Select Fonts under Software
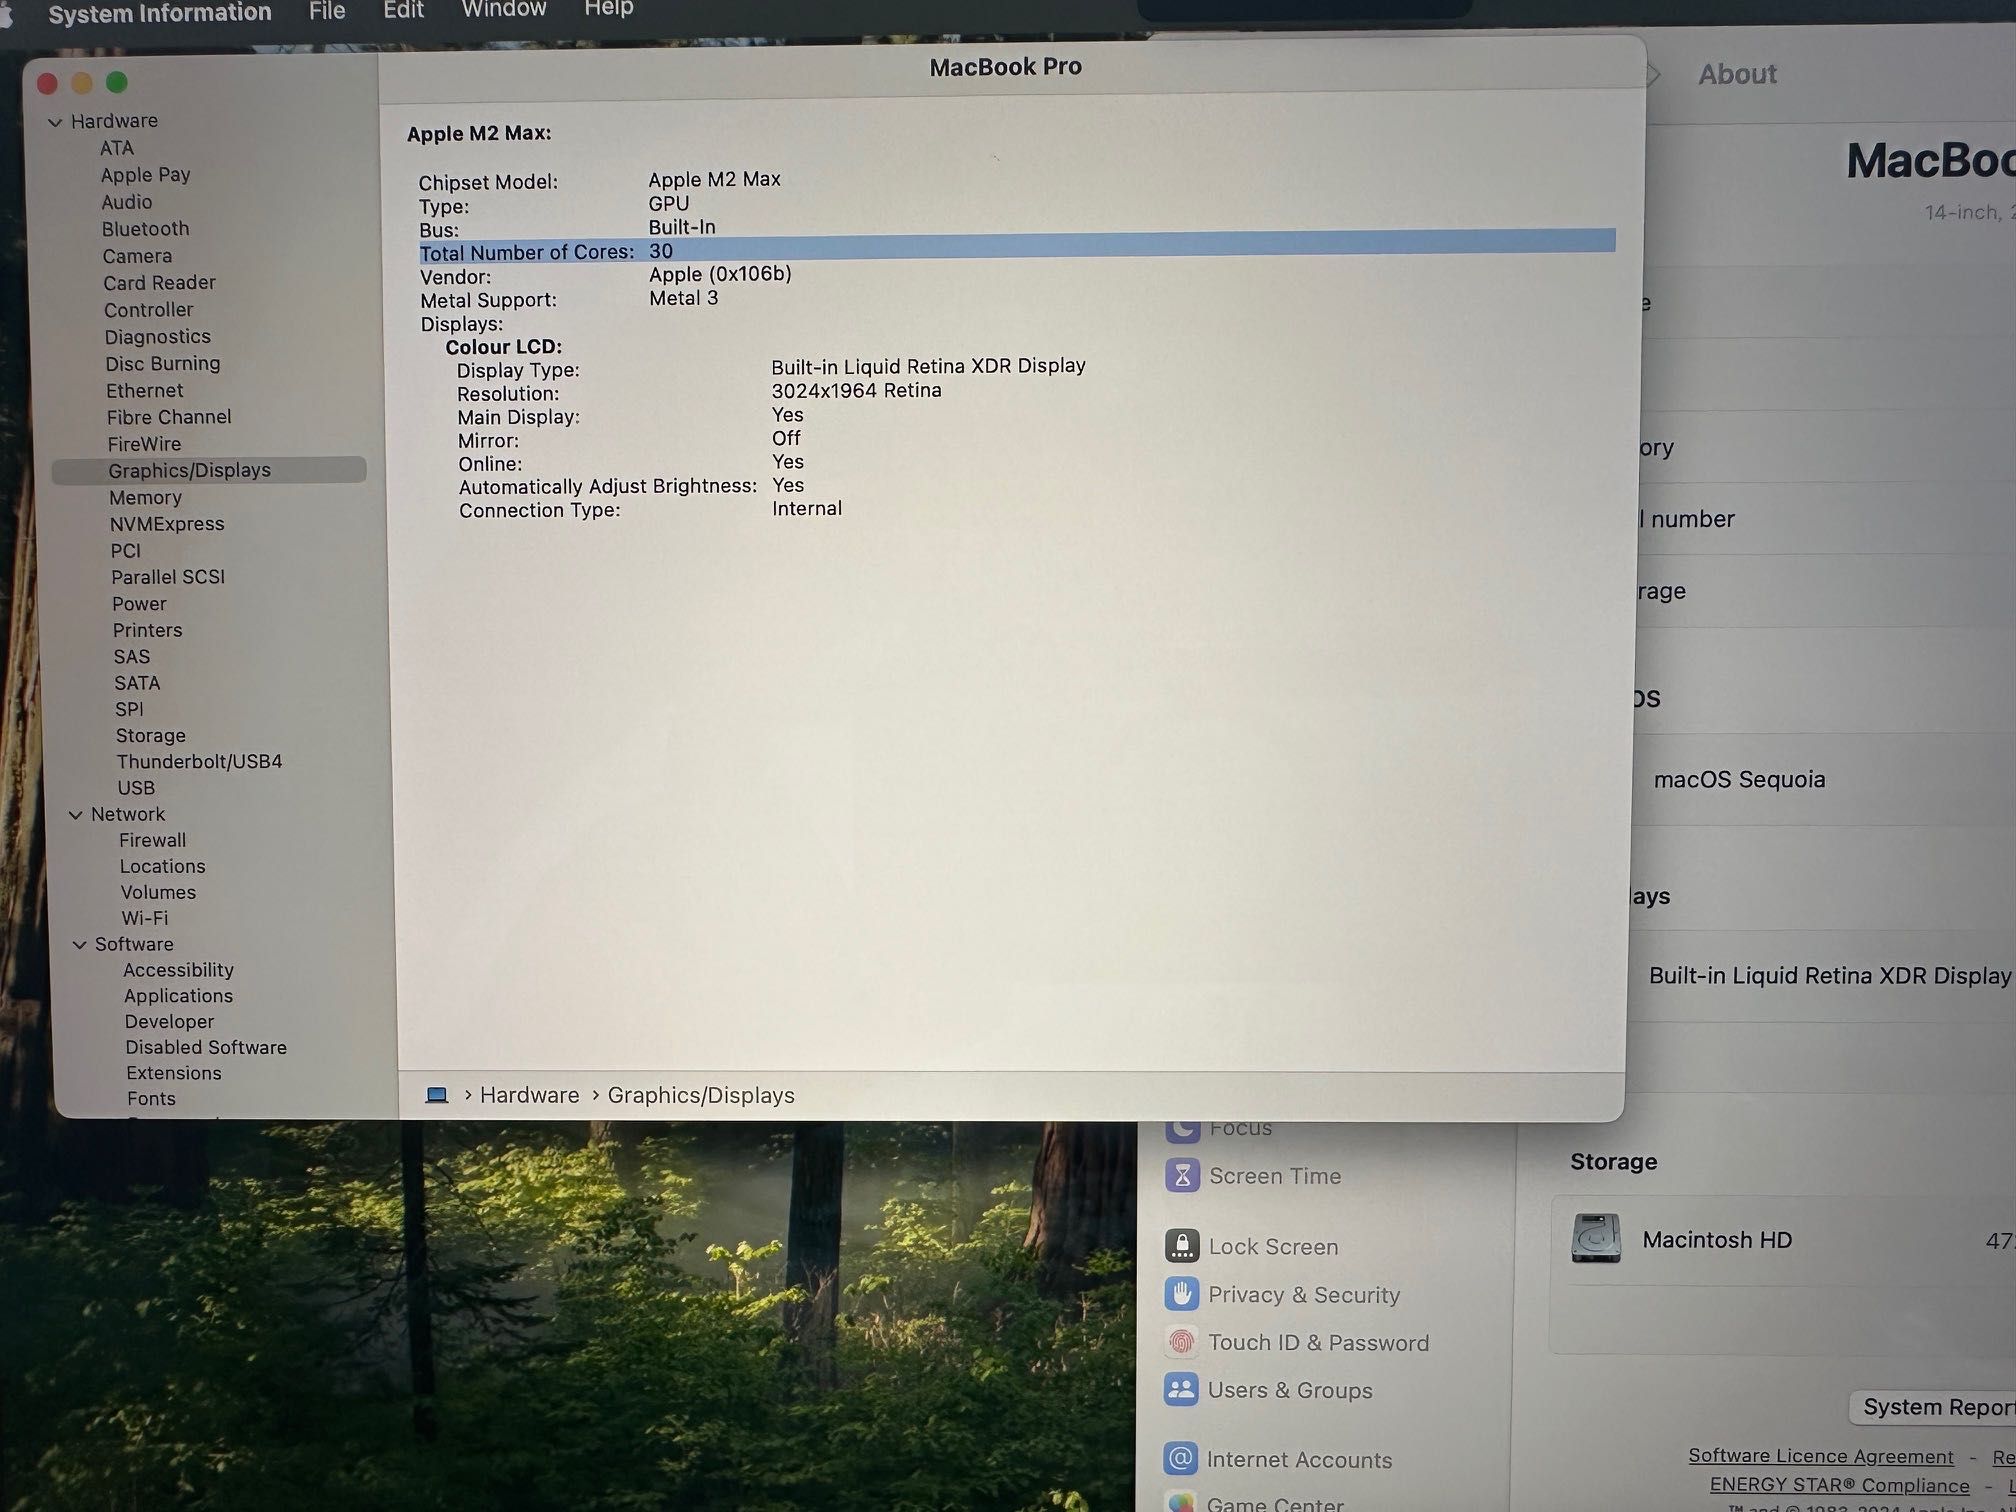The image size is (2016, 1512). 151,1099
